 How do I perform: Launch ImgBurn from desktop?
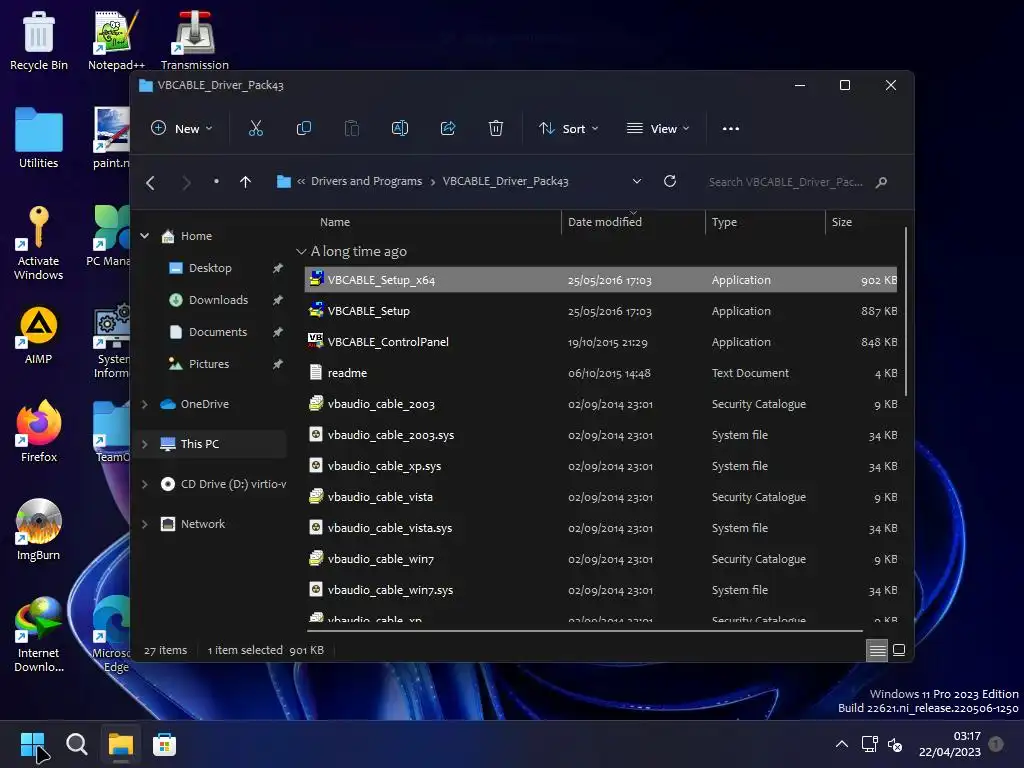pyautogui.click(x=39, y=530)
